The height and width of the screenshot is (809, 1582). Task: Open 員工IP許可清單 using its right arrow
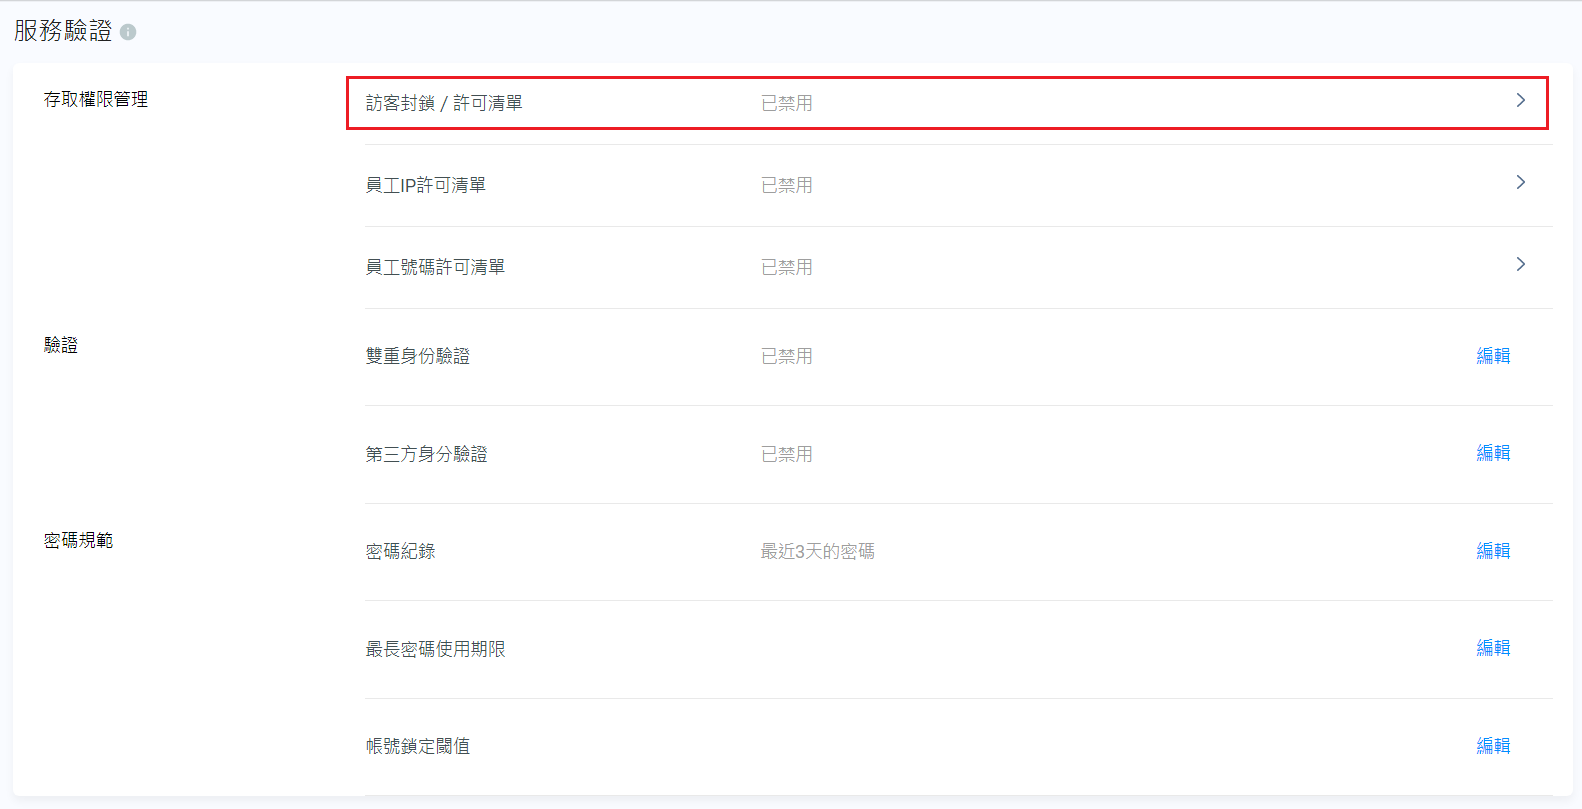coord(1520,183)
